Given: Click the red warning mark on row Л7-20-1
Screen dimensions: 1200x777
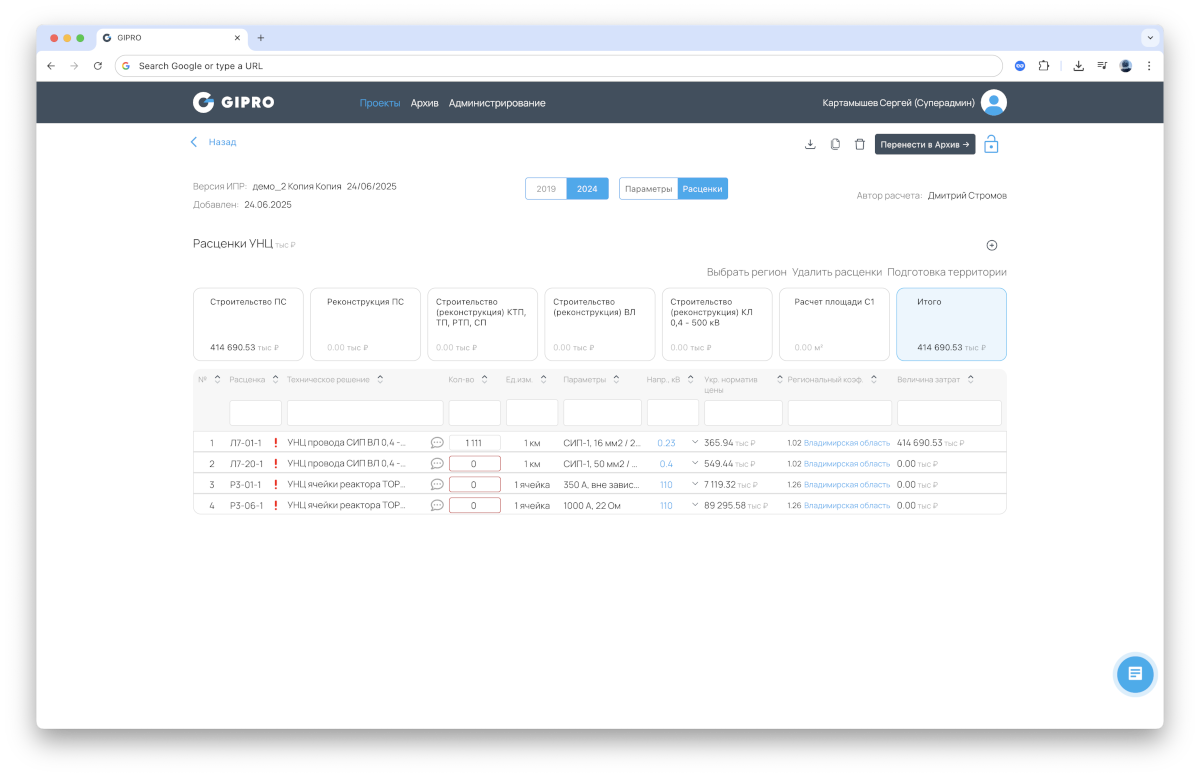Looking at the screenshot, I should coord(275,463).
